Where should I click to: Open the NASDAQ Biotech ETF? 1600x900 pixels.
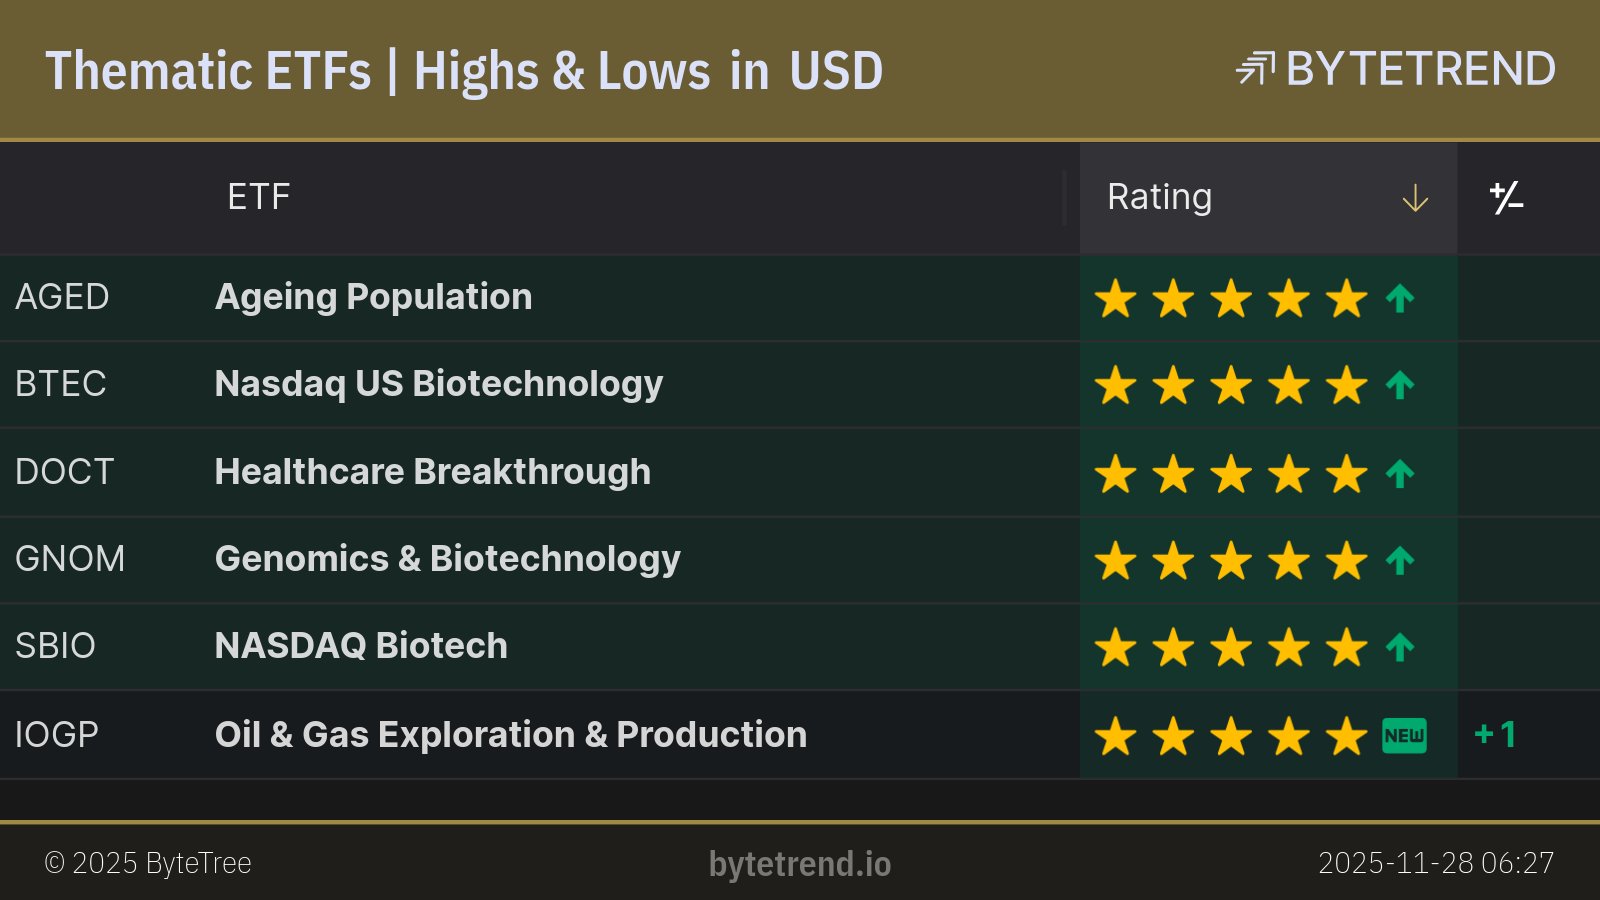pyautogui.click(x=361, y=646)
